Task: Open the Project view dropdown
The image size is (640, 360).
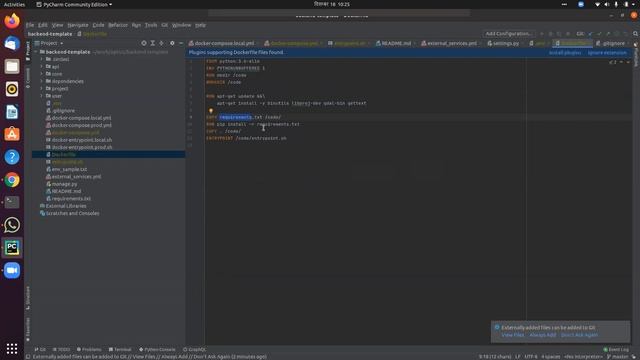Action: [x=49, y=43]
